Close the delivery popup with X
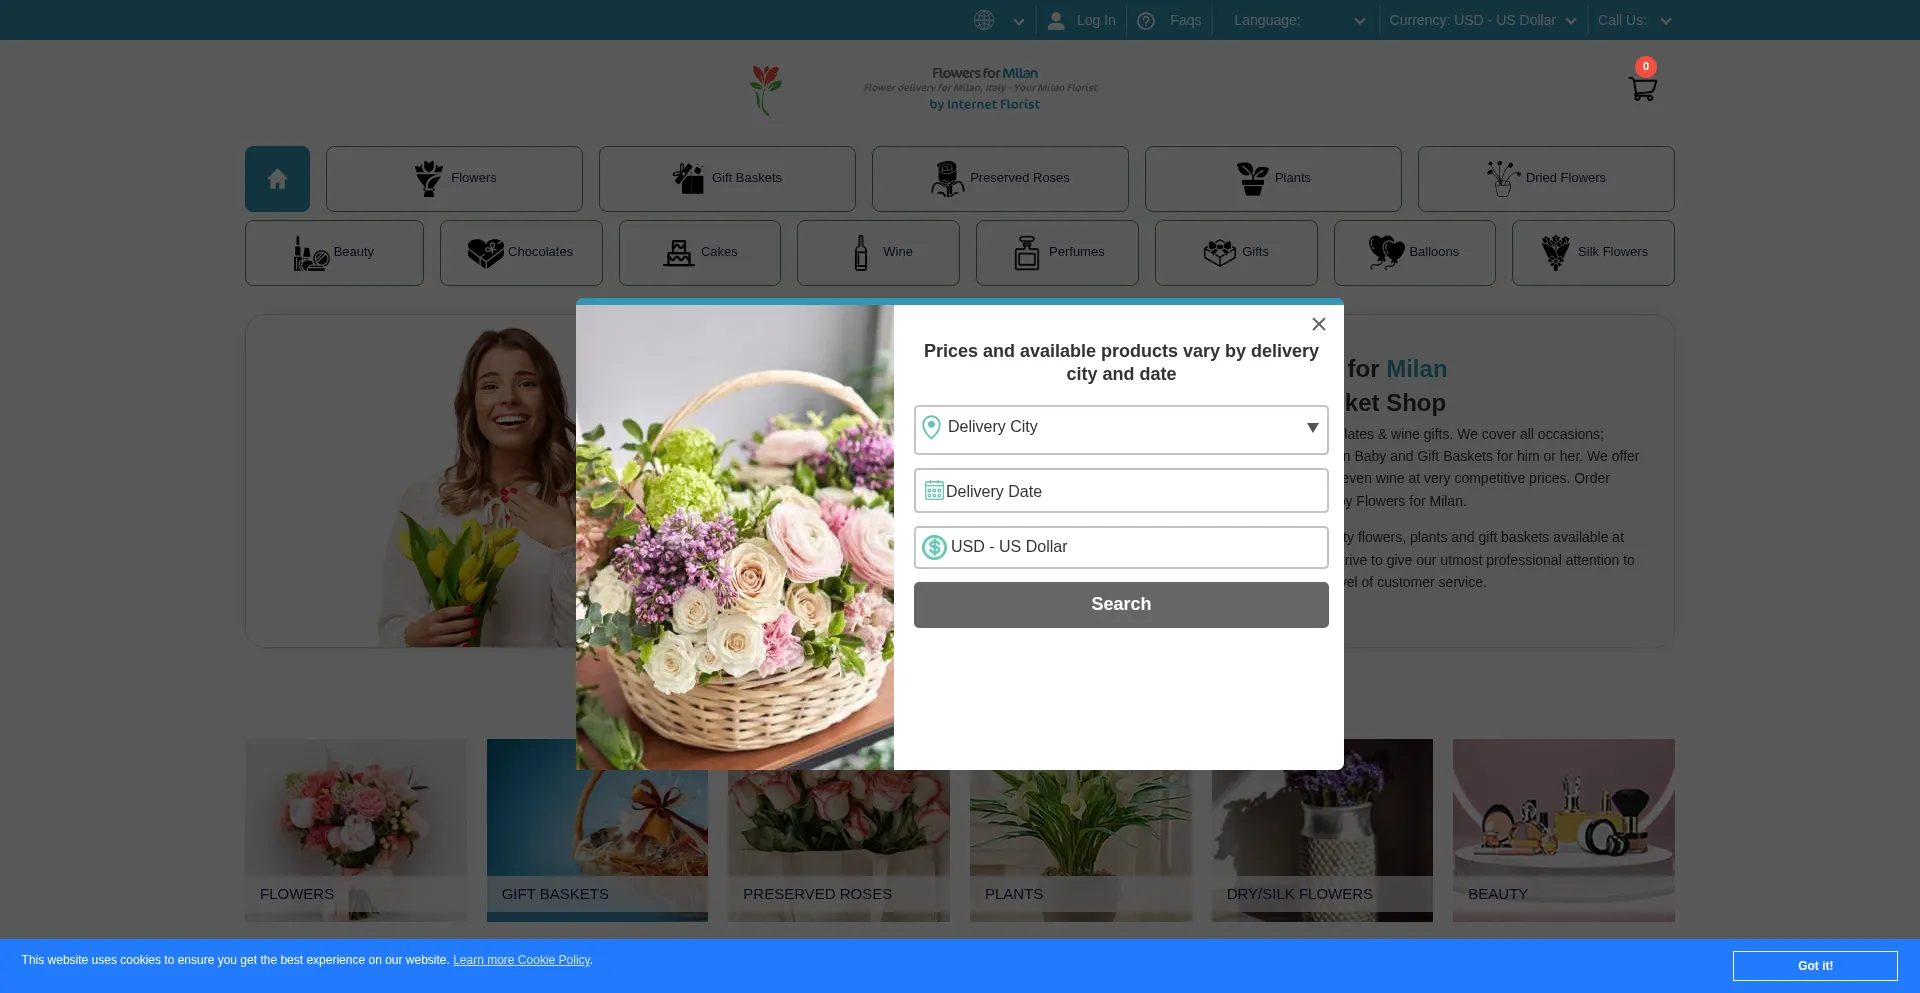 click(x=1318, y=324)
